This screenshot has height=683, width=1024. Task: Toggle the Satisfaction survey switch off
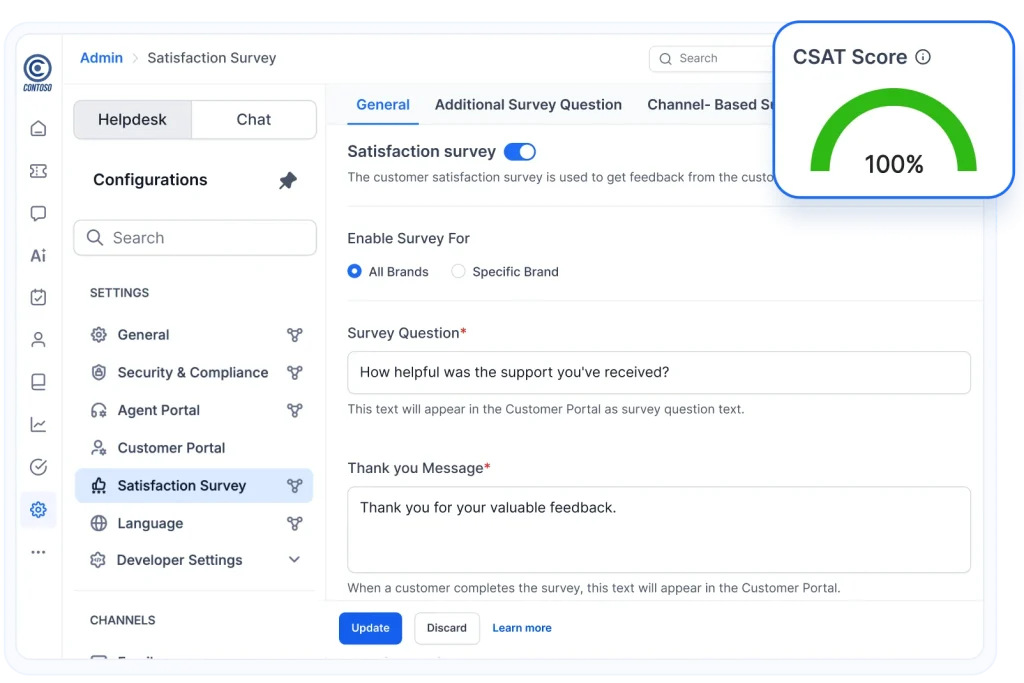[x=520, y=152]
